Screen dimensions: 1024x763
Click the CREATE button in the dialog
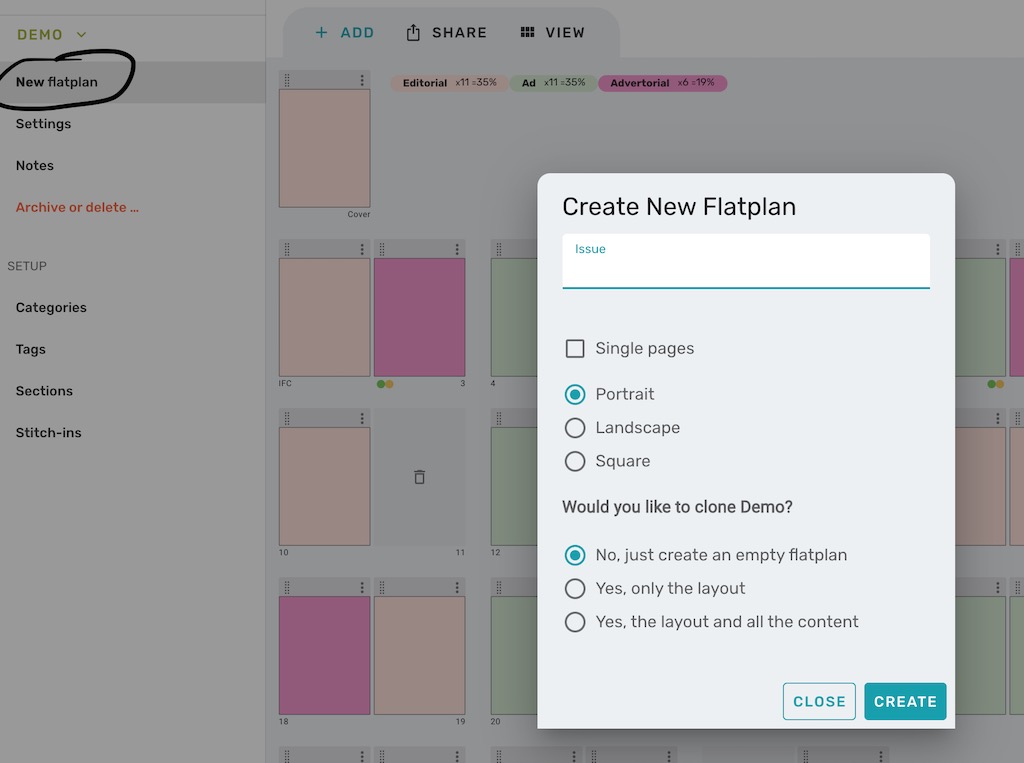[904, 701]
